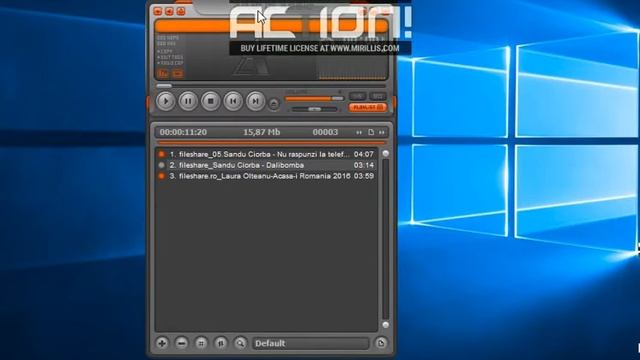Click the 04:07 duration of track 1
The height and width of the screenshot is (360, 640).
pyautogui.click(x=364, y=154)
